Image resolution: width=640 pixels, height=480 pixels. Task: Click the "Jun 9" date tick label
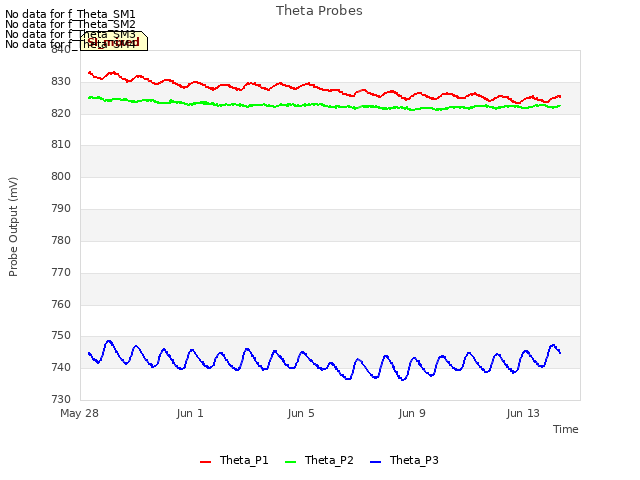(x=412, y=413)
